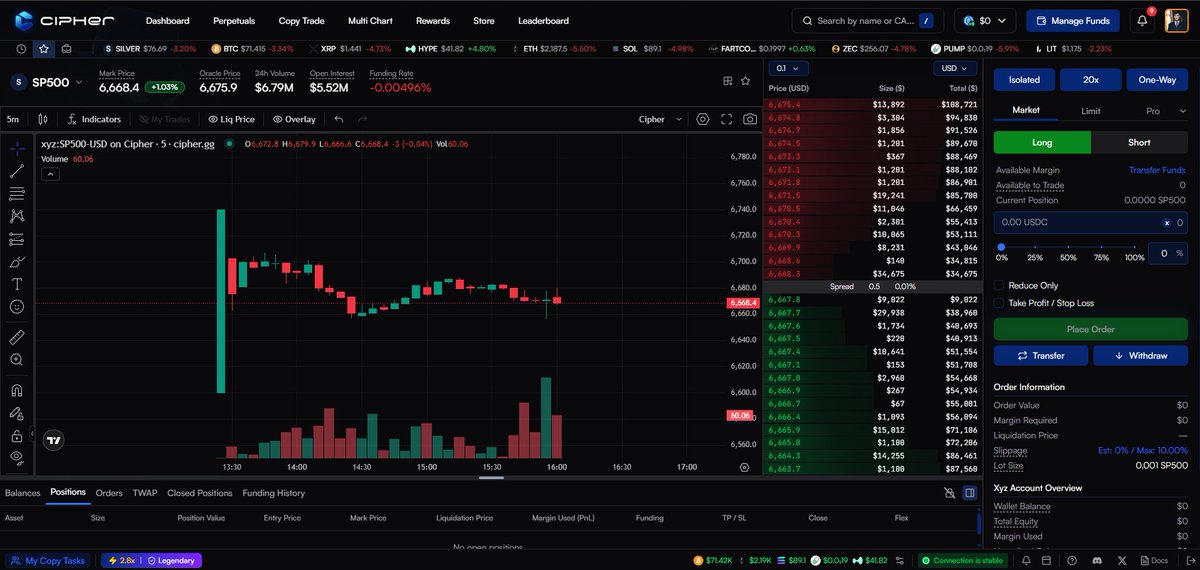Open the emoji icons tool

click(17, 306)
